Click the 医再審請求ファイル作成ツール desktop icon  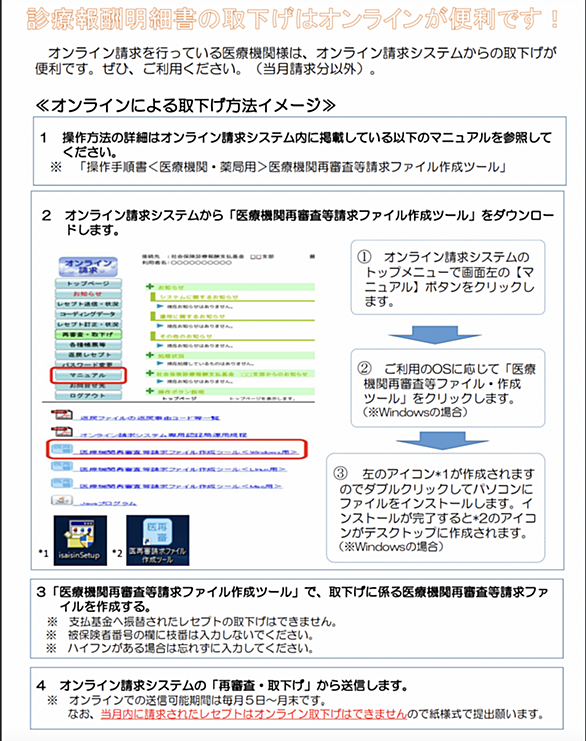[x=157, y=541]
